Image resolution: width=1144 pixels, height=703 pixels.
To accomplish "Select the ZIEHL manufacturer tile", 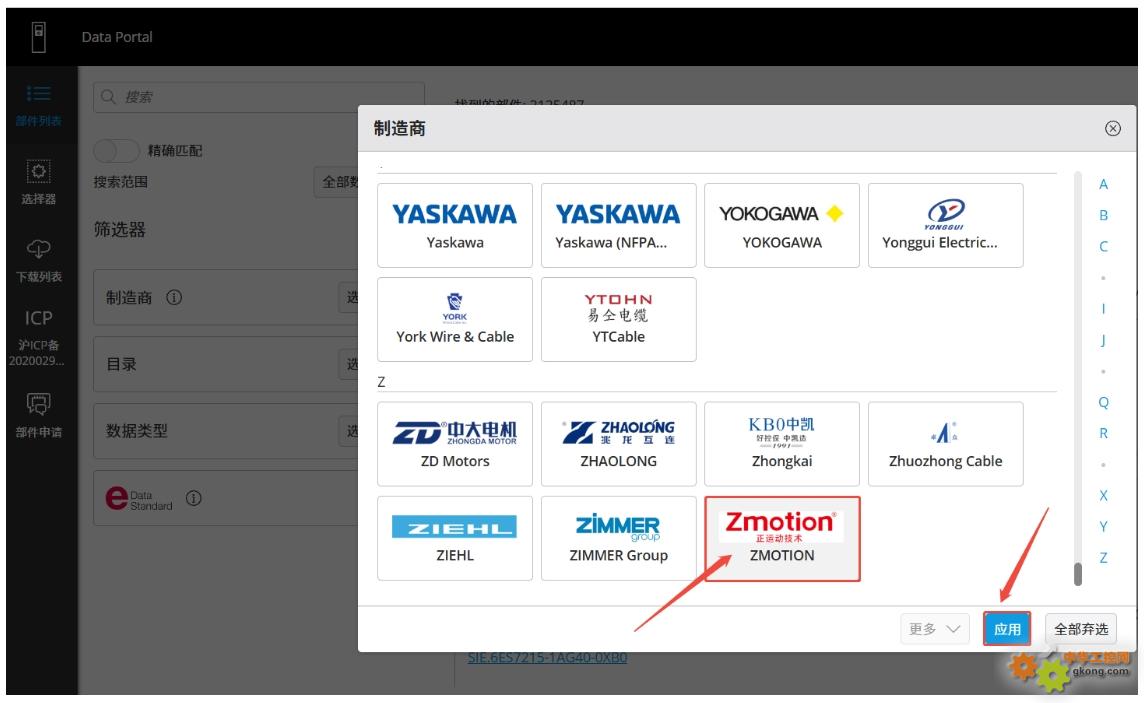I will 455,538.
